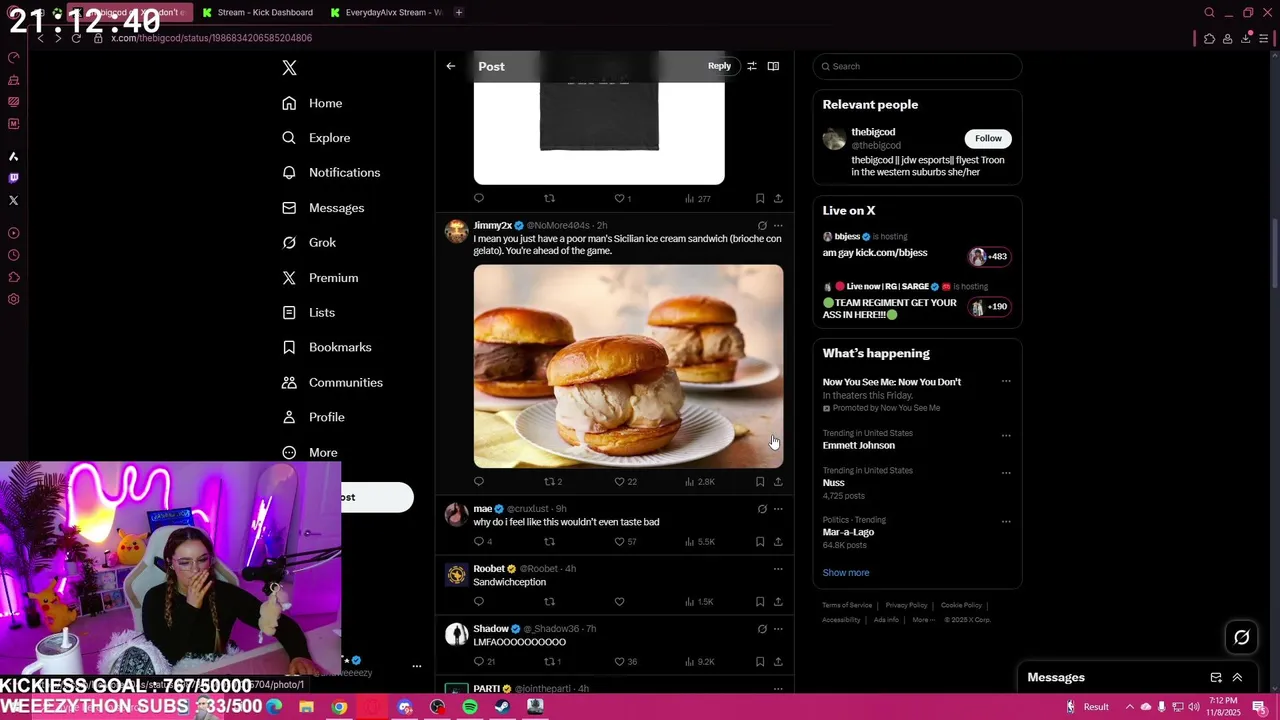Reload the page
The width and height of the screenshot is (1280, 720).
(76, 38)
